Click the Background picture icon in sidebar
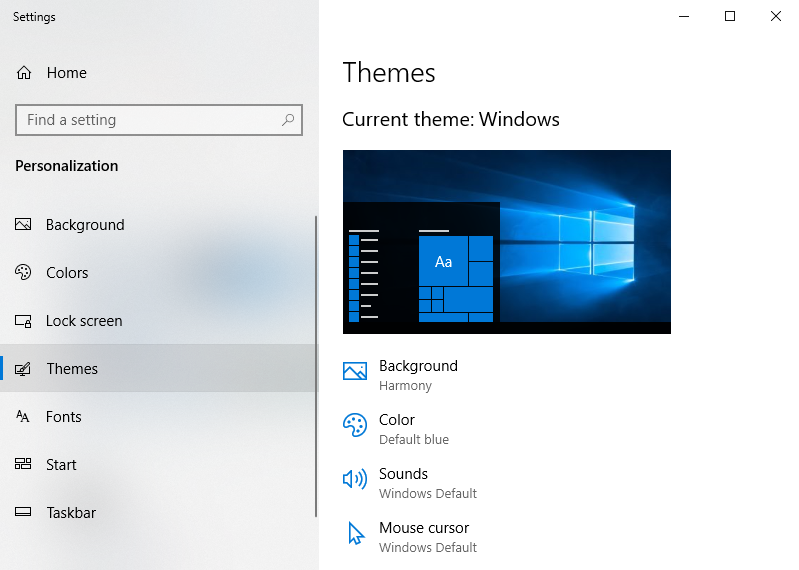Image resolution: width=799 pixels, height=570 pixels. (x=23, y=225)
